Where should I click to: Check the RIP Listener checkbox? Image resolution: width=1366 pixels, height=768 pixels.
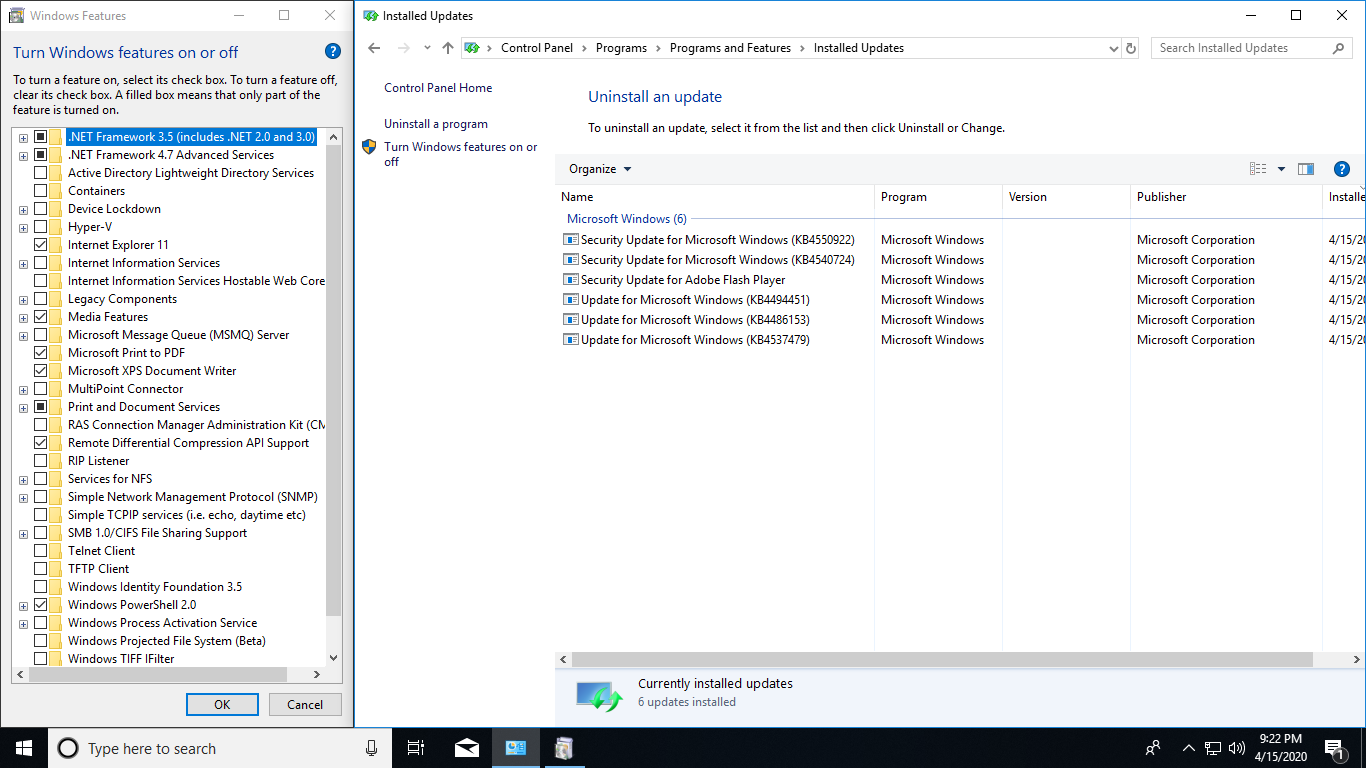41,461
